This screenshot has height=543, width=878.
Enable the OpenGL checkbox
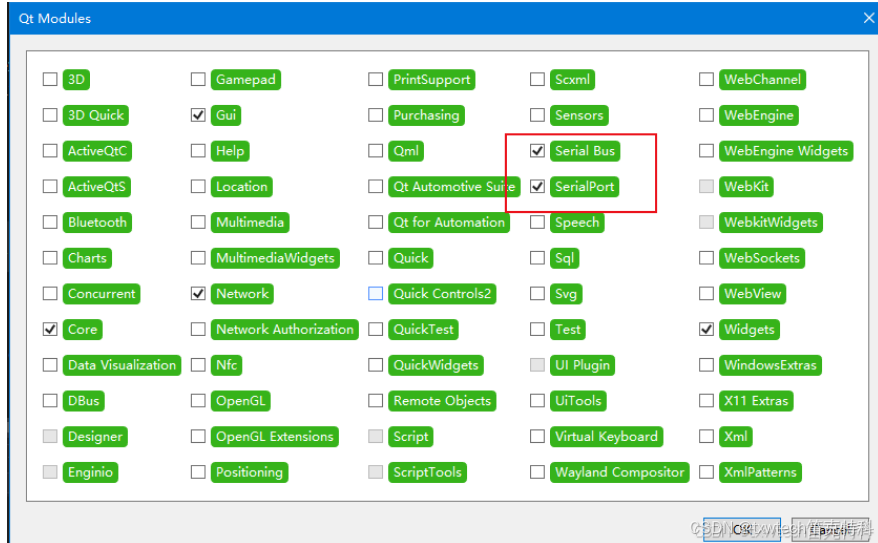tap(198, 401)
